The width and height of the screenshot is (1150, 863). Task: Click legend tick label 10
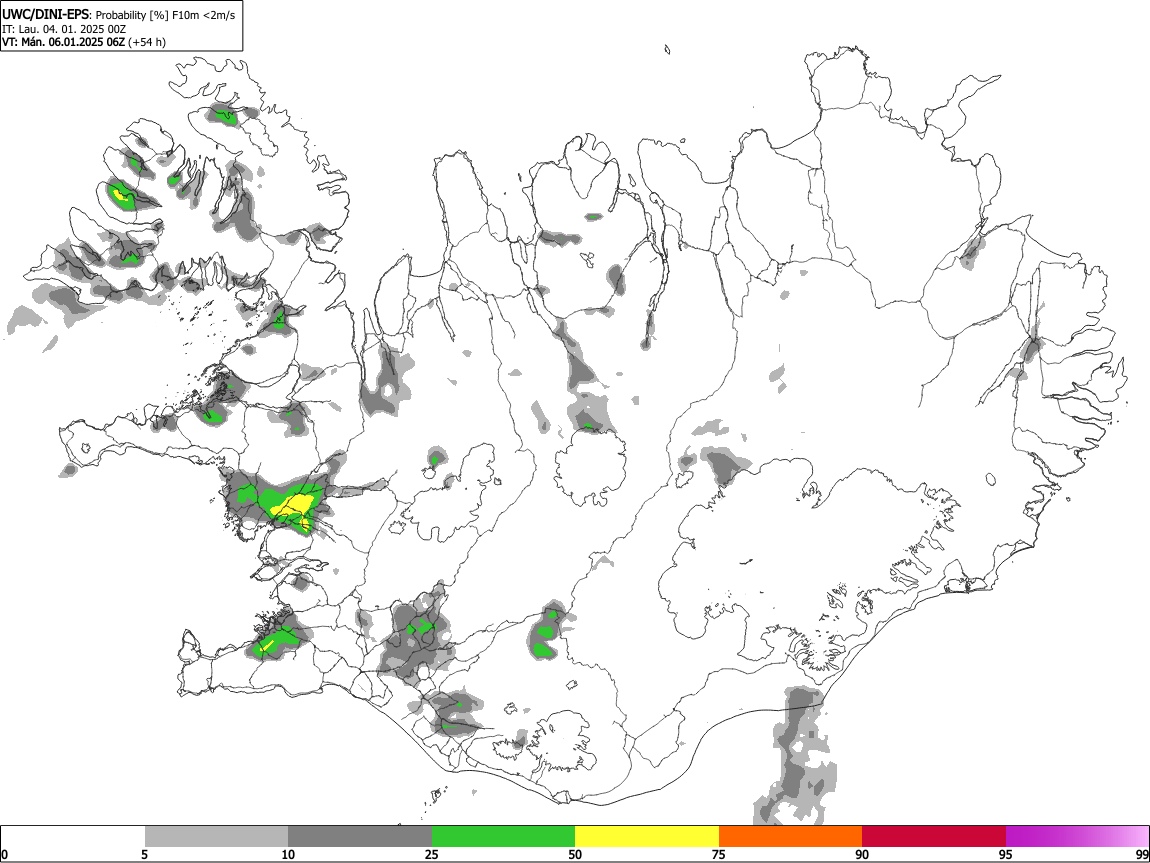click(288, 854)
